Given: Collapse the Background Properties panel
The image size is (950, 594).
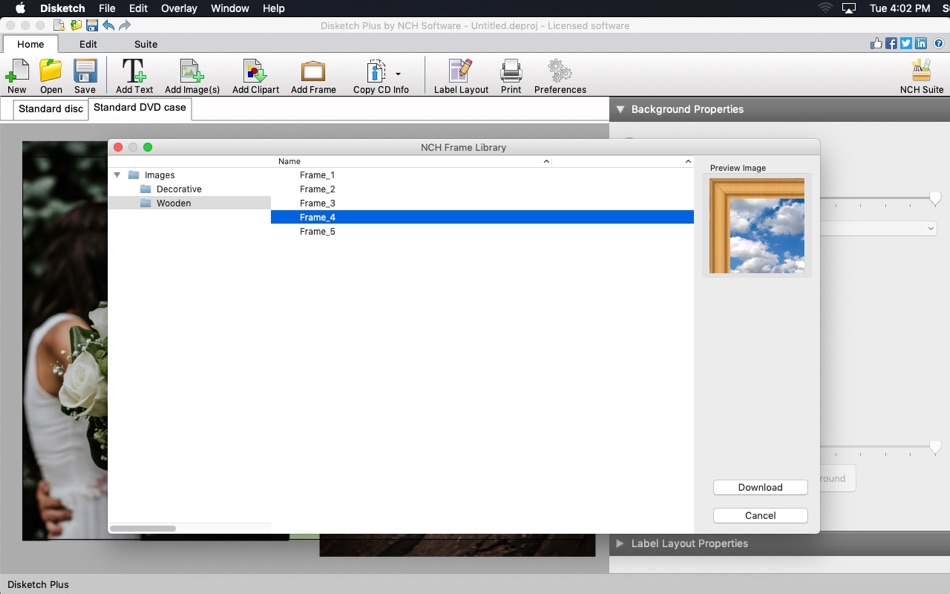Looking at the screenshot, I should 620,109.
